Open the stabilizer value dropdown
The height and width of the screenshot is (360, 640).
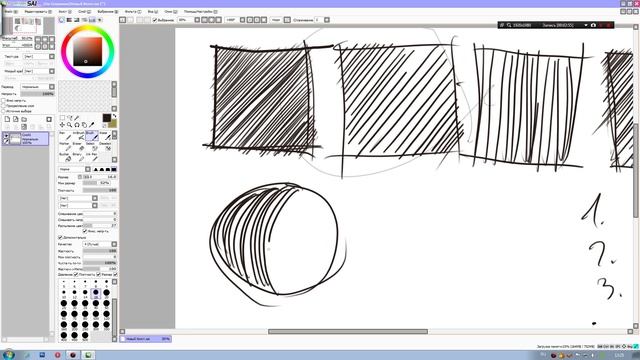coord(327,20)
